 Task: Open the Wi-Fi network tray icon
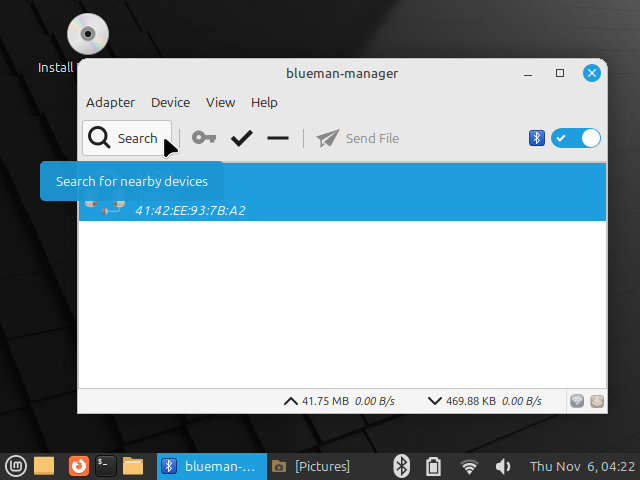click(x=469, y=466)
